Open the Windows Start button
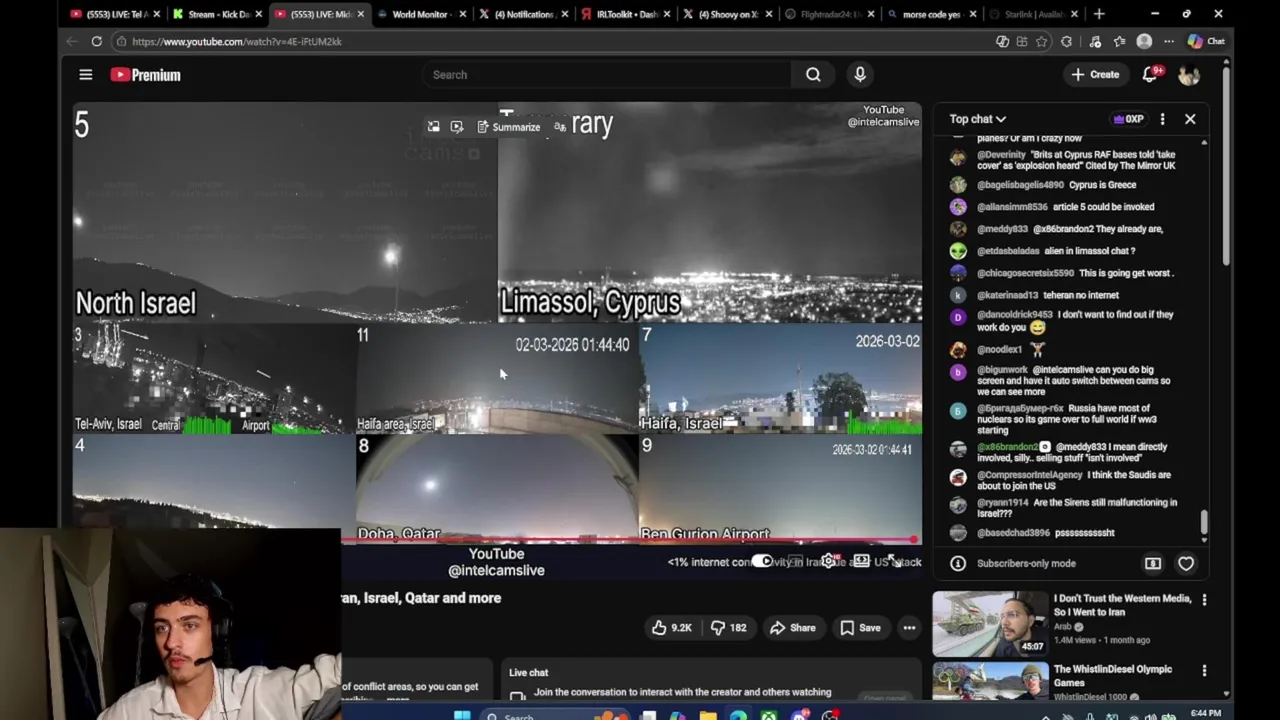Image resolution: width=1280 pixels, height=720 pixels. coord(462,715)
